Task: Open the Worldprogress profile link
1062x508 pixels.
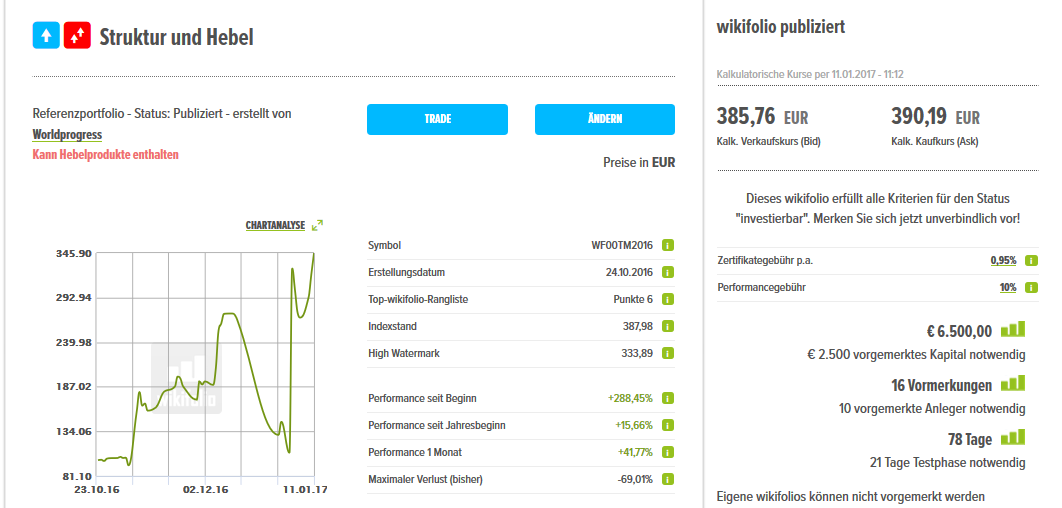Action: 67,135
